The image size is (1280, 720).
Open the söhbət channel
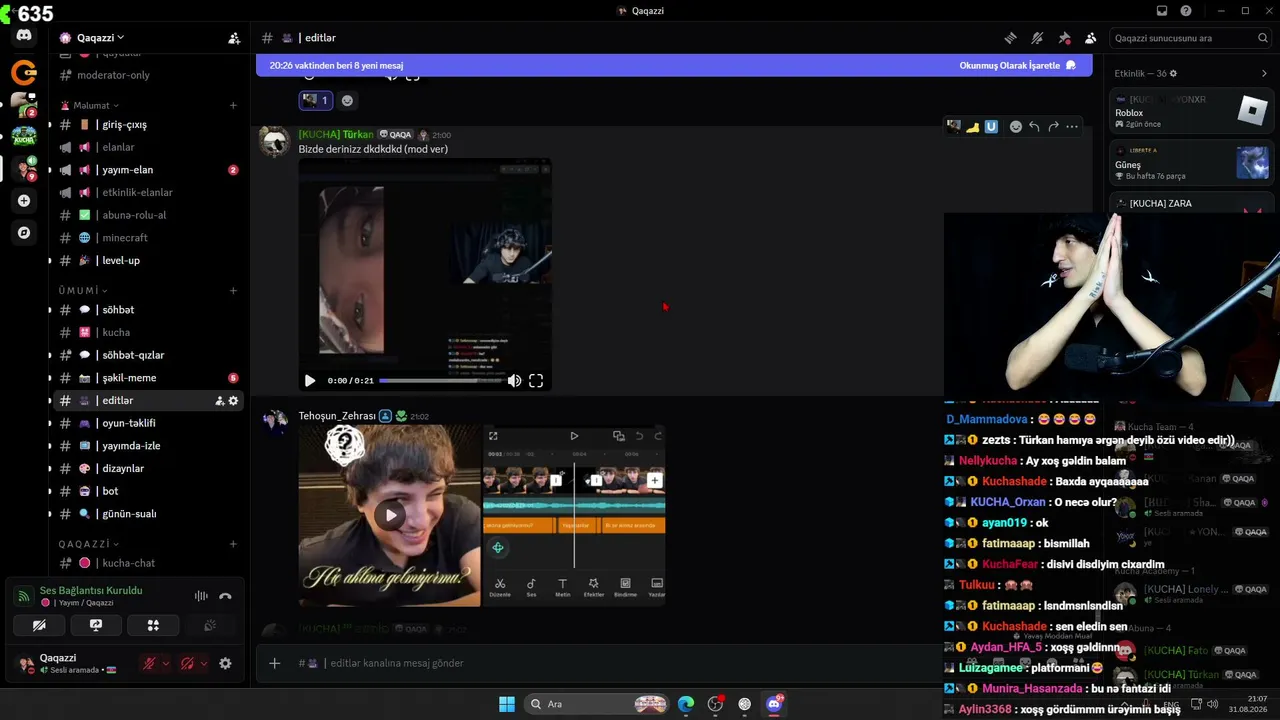point(149,310)
